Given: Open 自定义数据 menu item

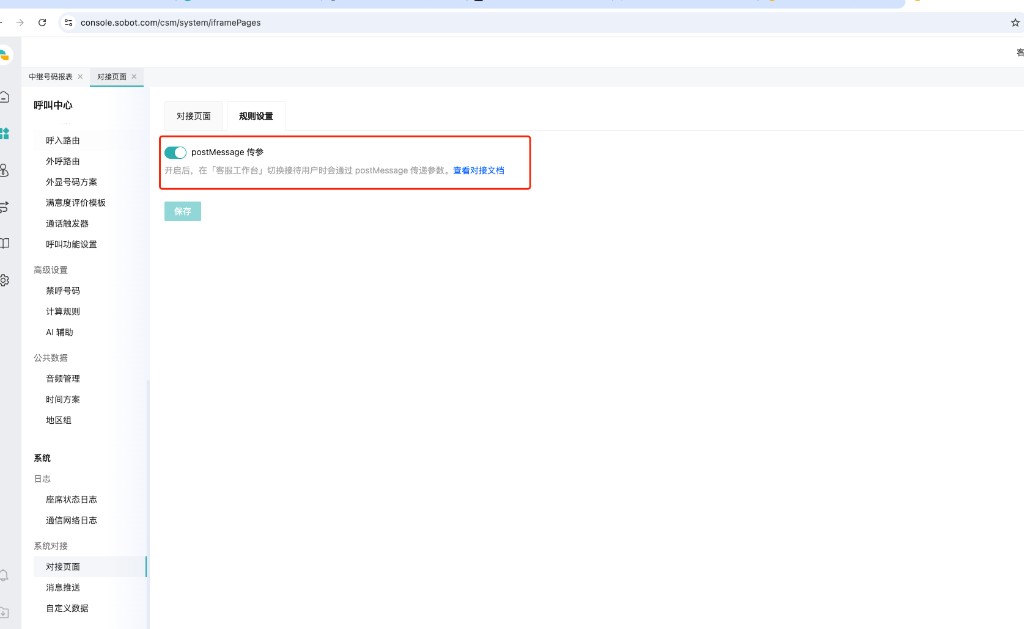Looking at the screenshot, I should tap(67, 609).
